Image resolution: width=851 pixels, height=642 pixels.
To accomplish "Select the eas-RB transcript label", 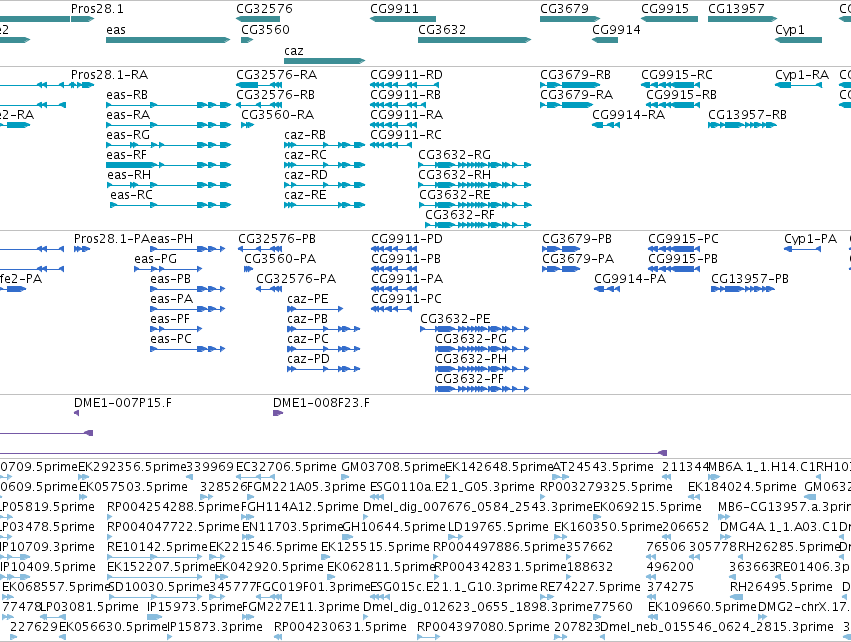I will [127, 95].
